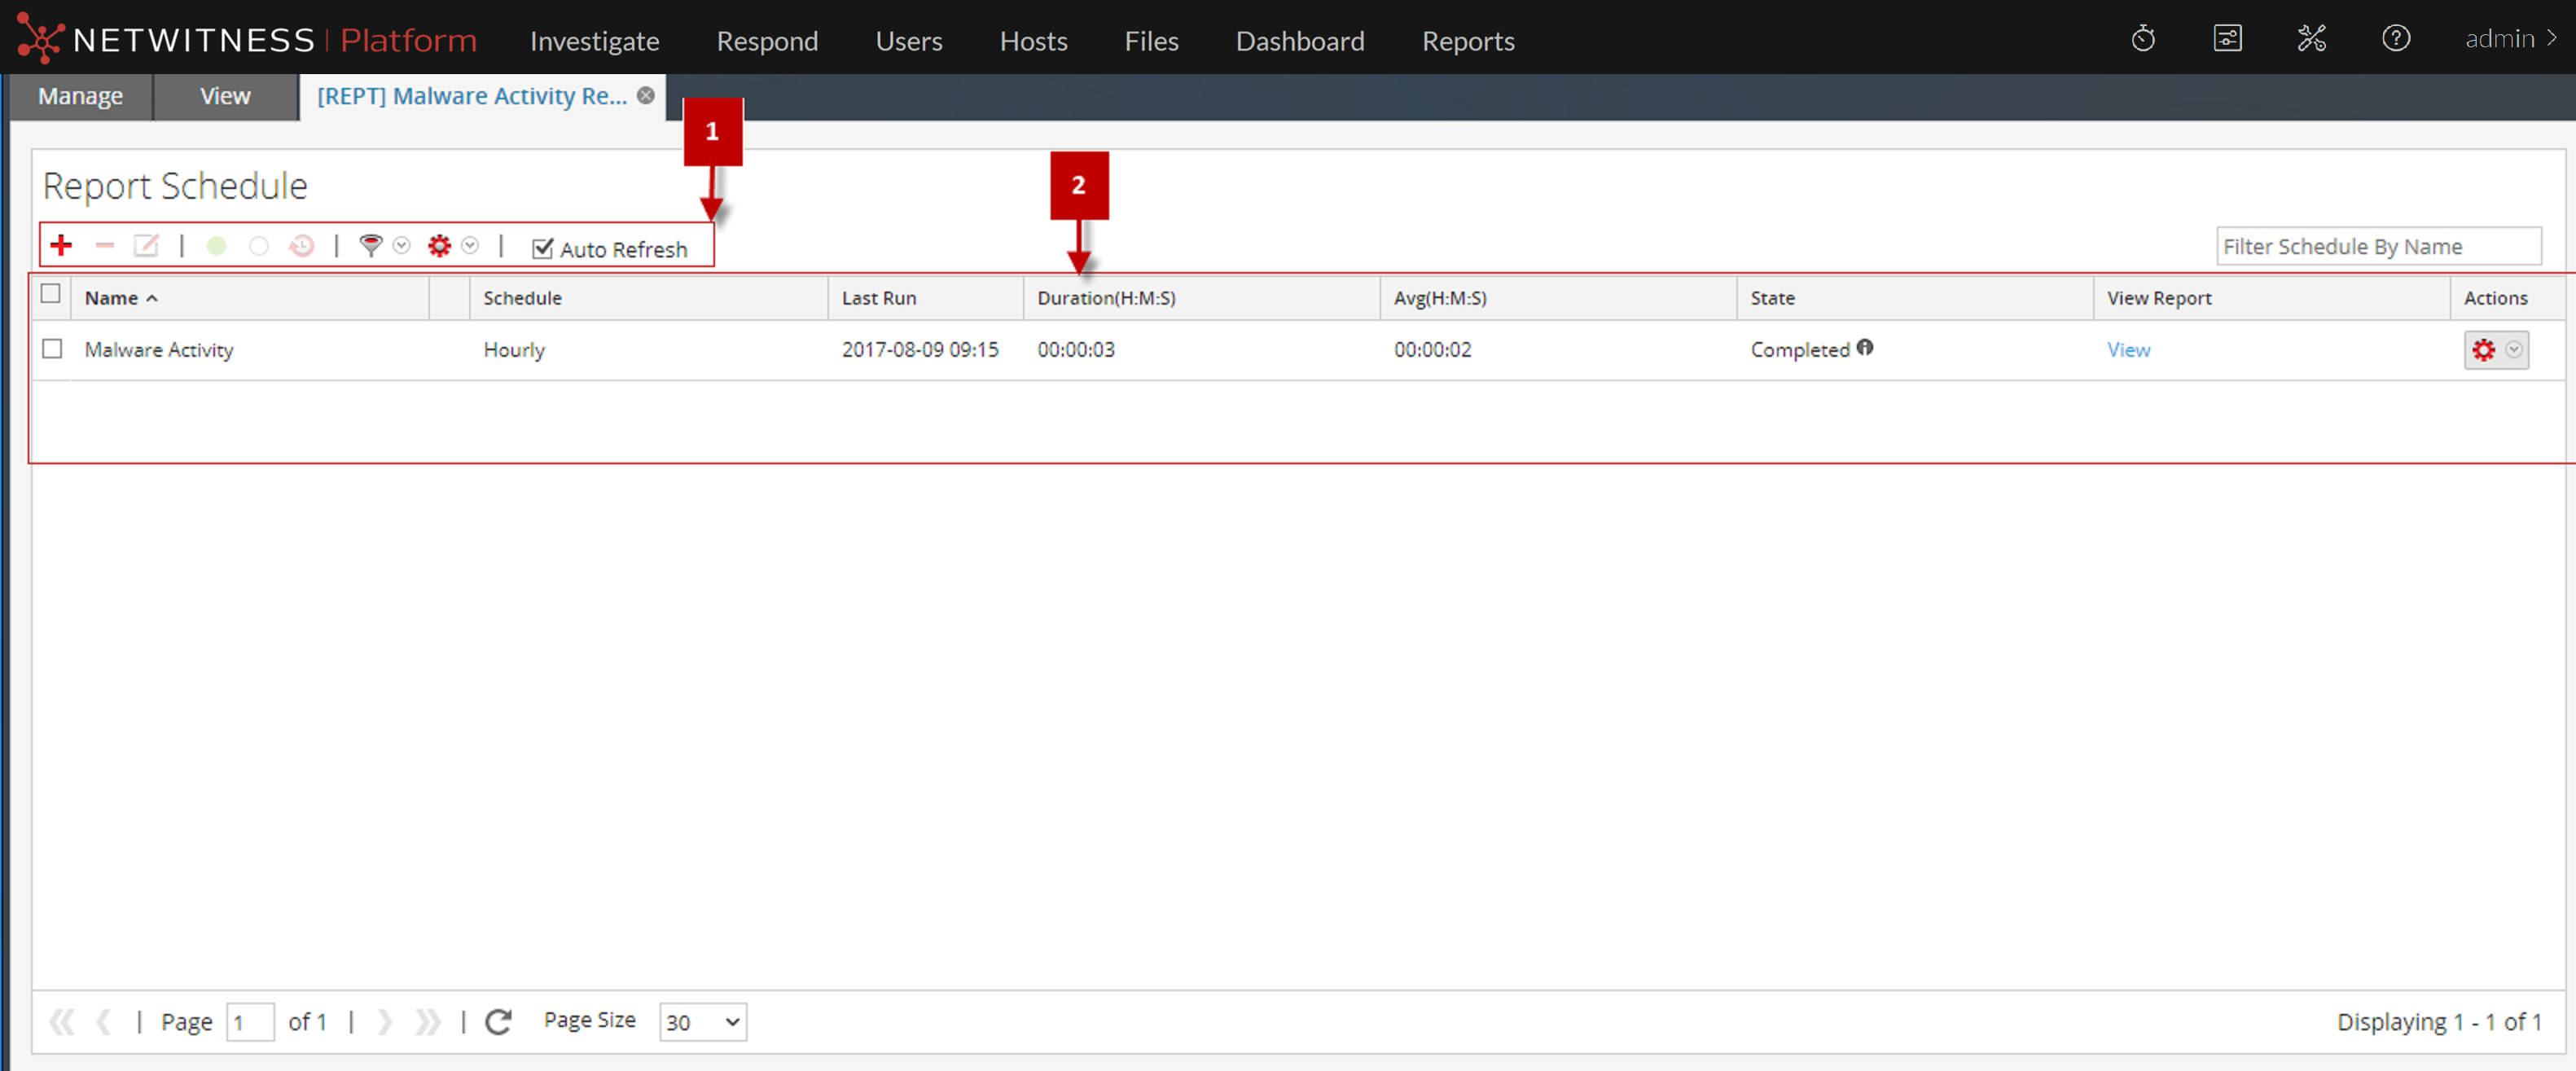Check the Malware Activity row checkbox

tap(52, 349)
